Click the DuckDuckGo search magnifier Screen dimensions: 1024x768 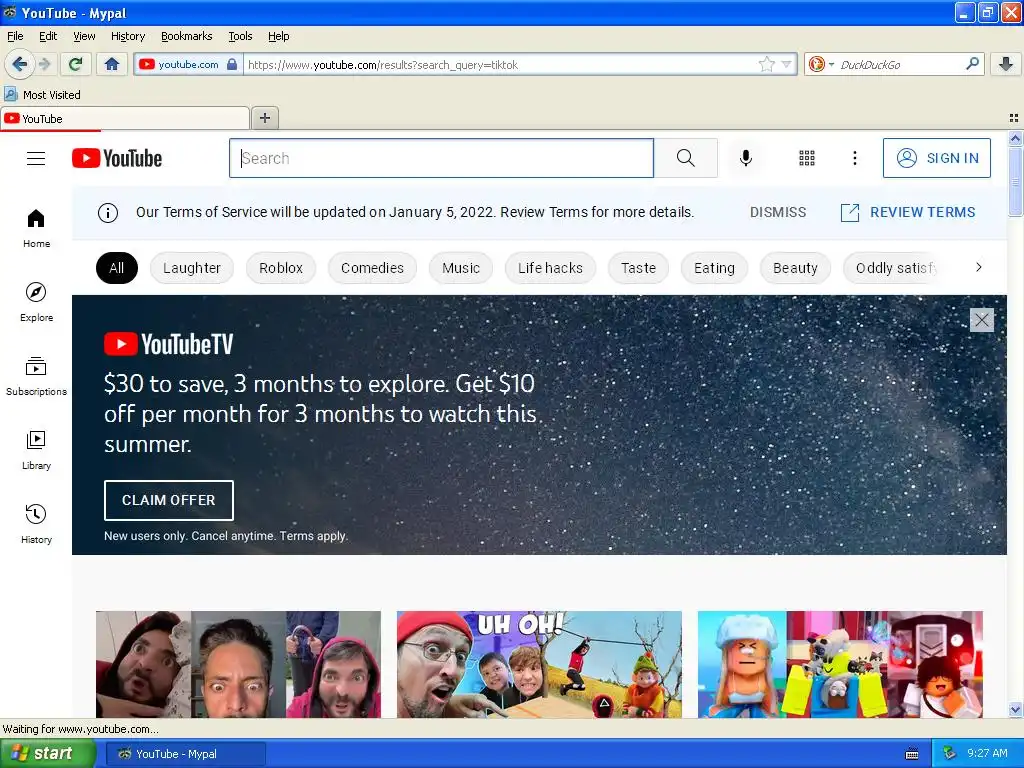972,64
